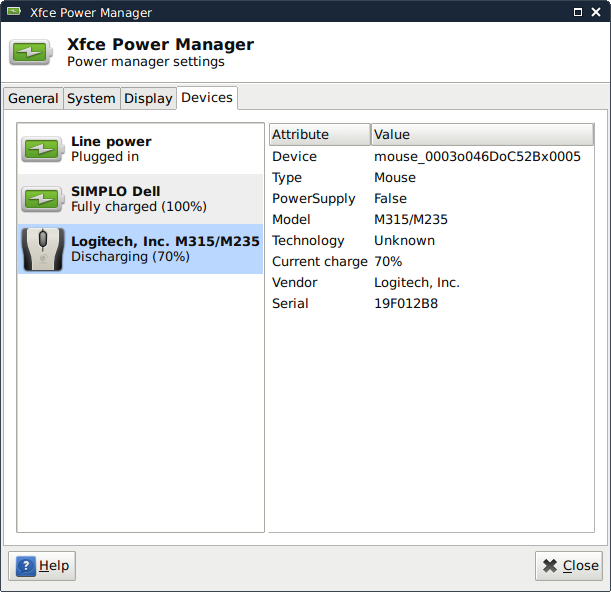Click the Help button label
This screenshot has width=611, height=592.
[54, 565]
